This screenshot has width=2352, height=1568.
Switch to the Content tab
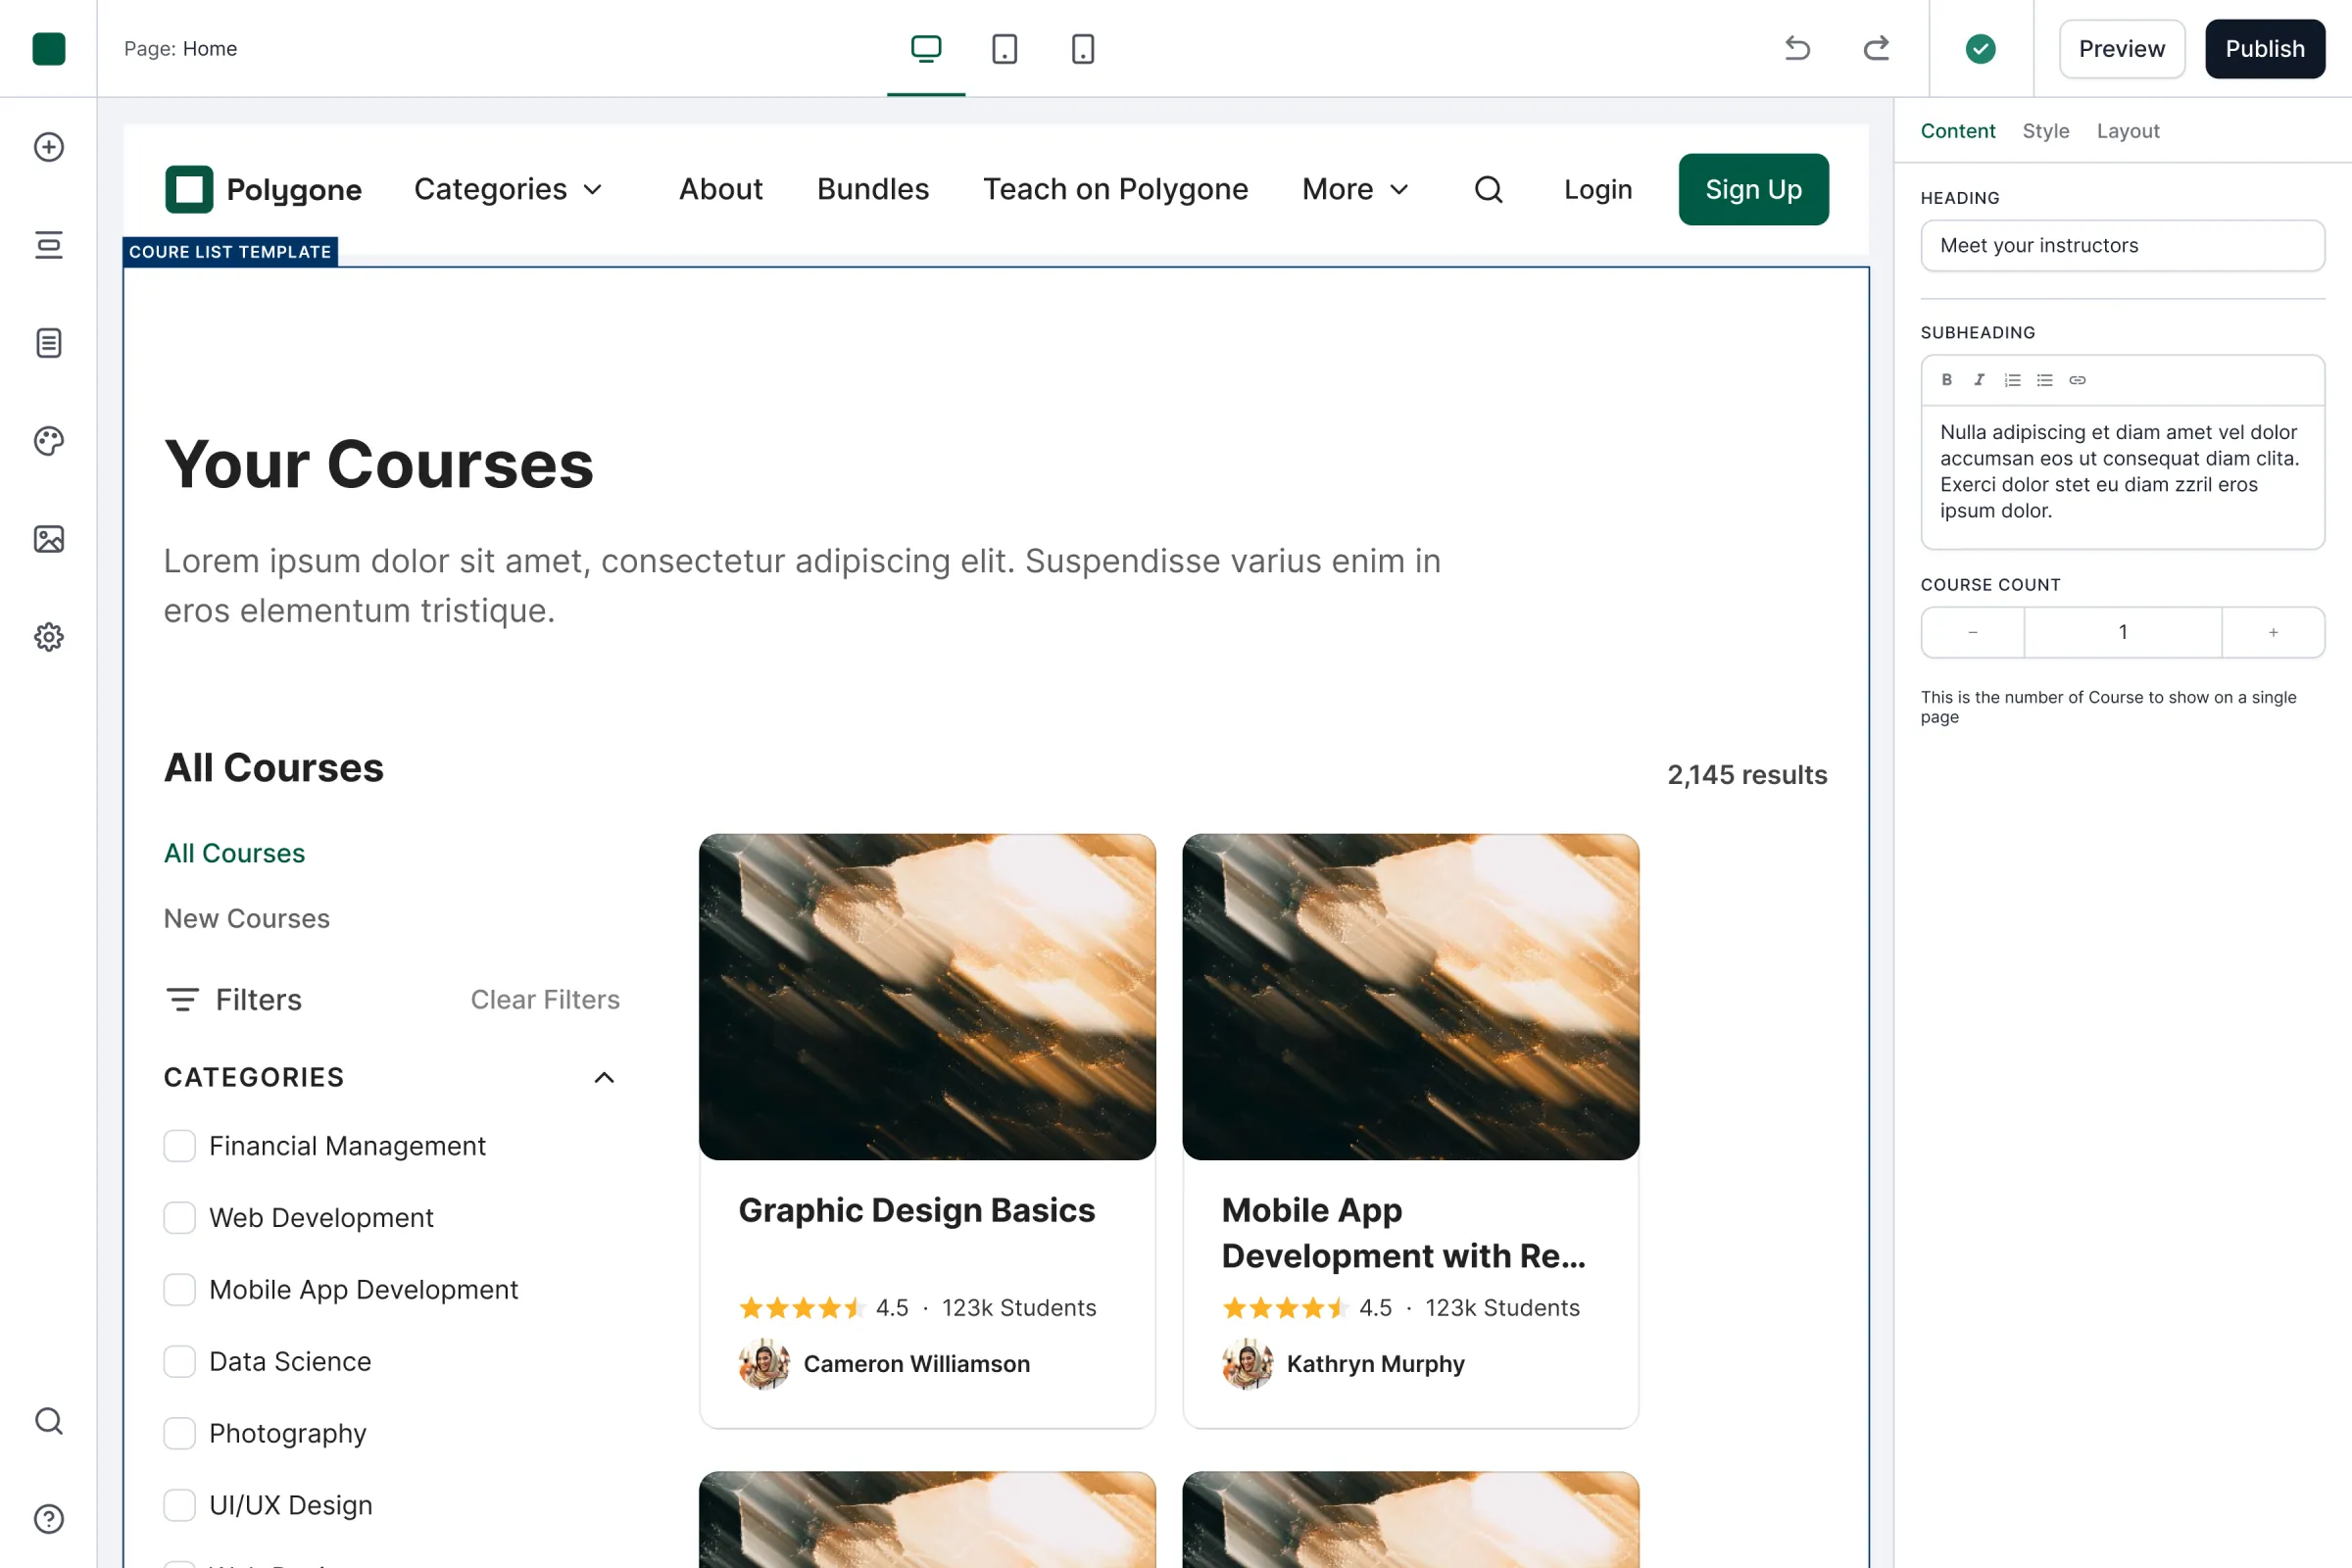pos(1957,131)
